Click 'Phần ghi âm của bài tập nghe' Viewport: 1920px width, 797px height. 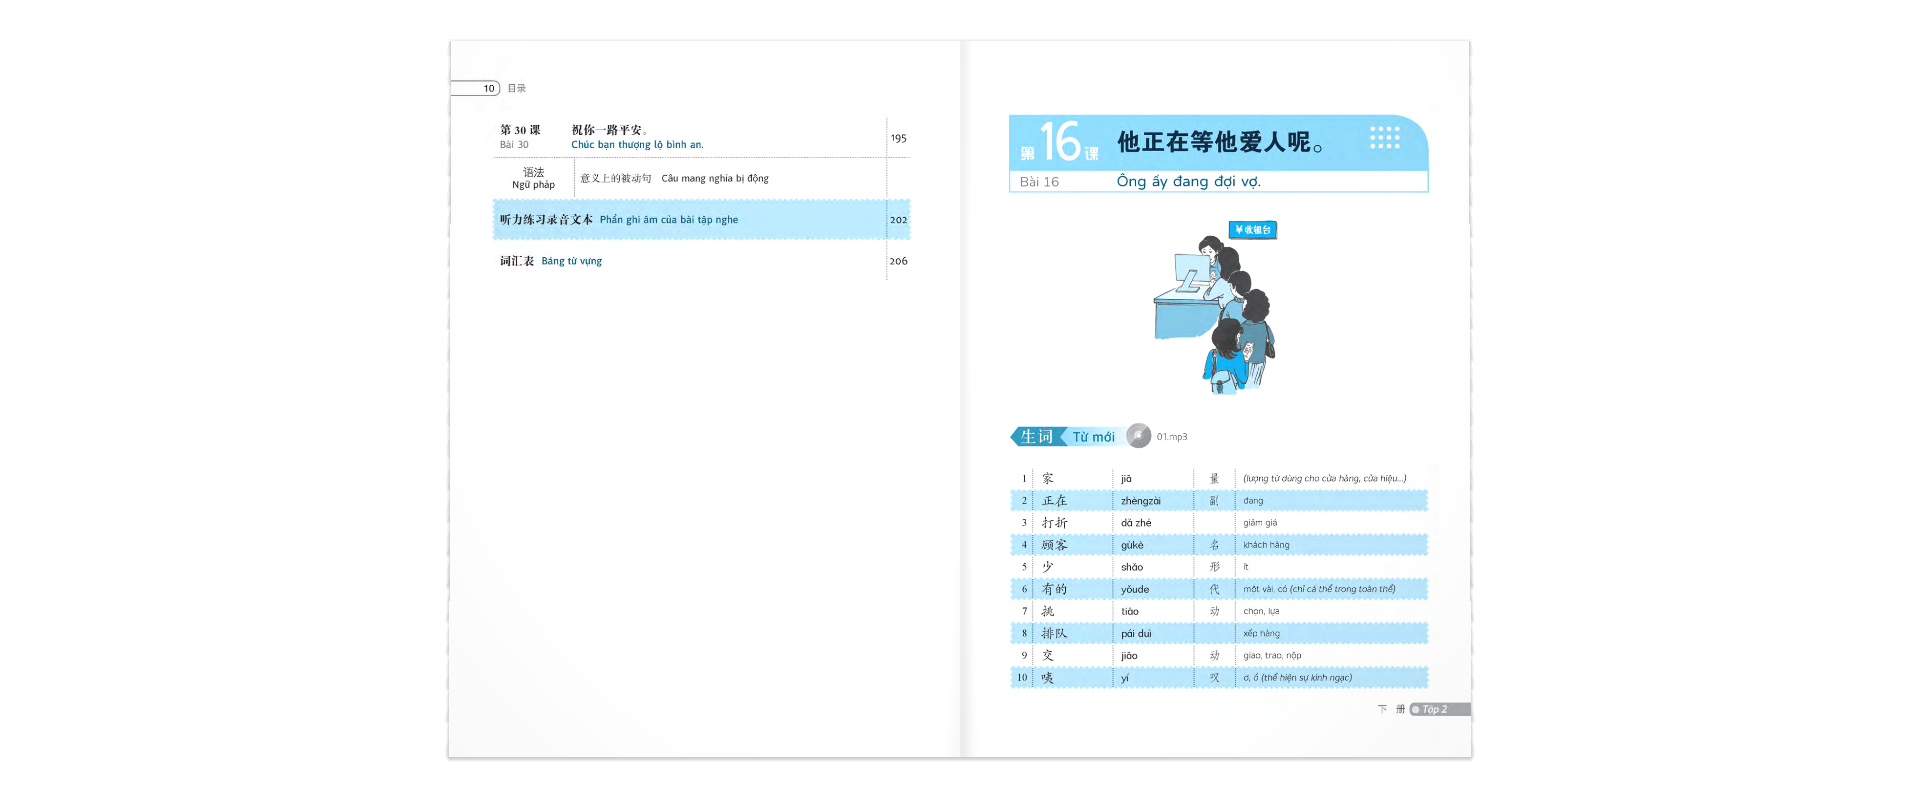click(x=669, y=220)
